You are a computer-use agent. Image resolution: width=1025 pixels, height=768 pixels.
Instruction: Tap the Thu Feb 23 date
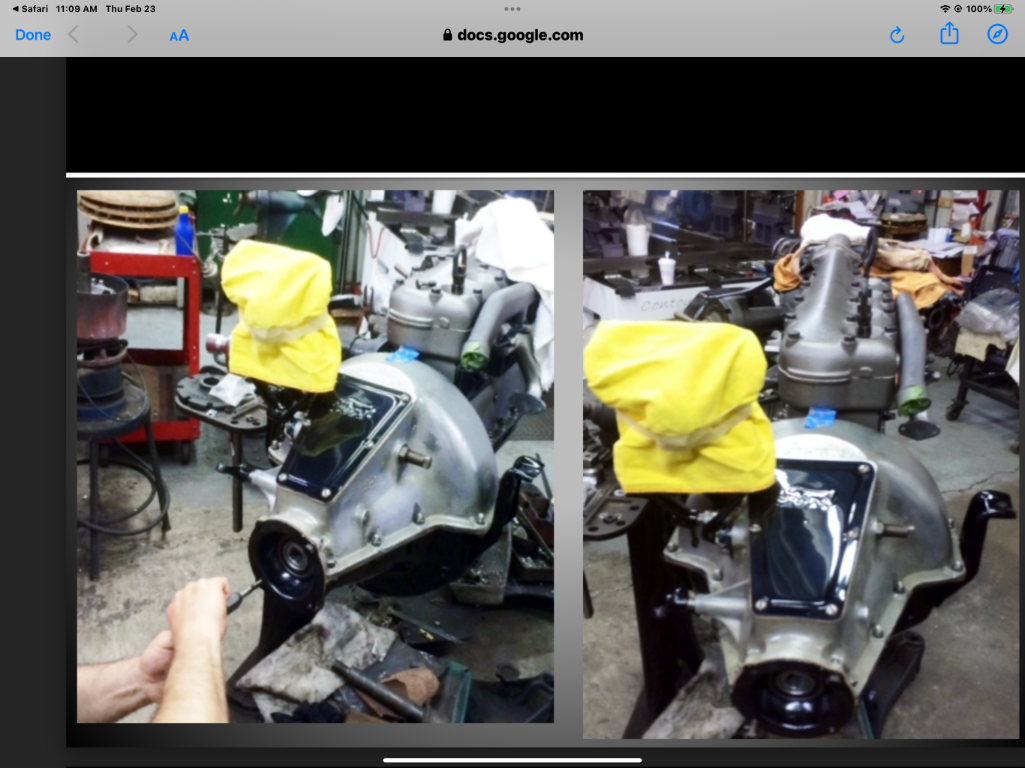click(x=131, y=9)
